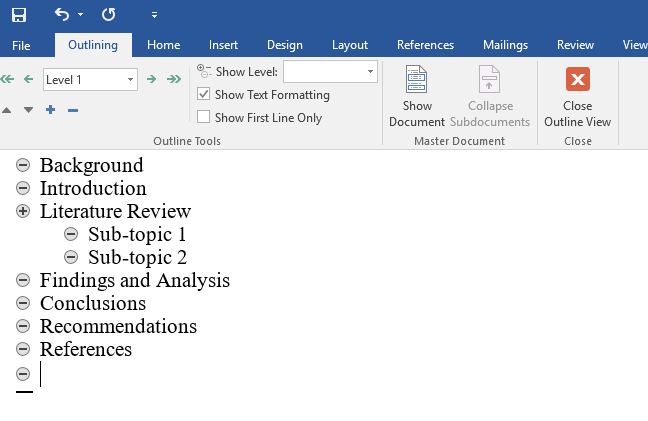Select the References heading bullet
This screenshot has width=648, height=421.
pyautogui.click(x=23, y=349)
